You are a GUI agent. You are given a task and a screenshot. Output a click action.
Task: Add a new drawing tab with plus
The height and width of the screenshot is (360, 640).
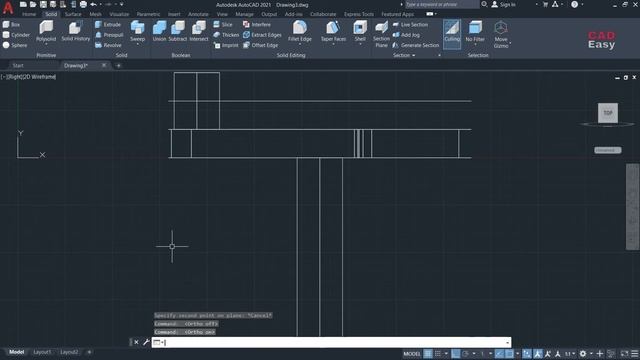click(x=118, y=66)
